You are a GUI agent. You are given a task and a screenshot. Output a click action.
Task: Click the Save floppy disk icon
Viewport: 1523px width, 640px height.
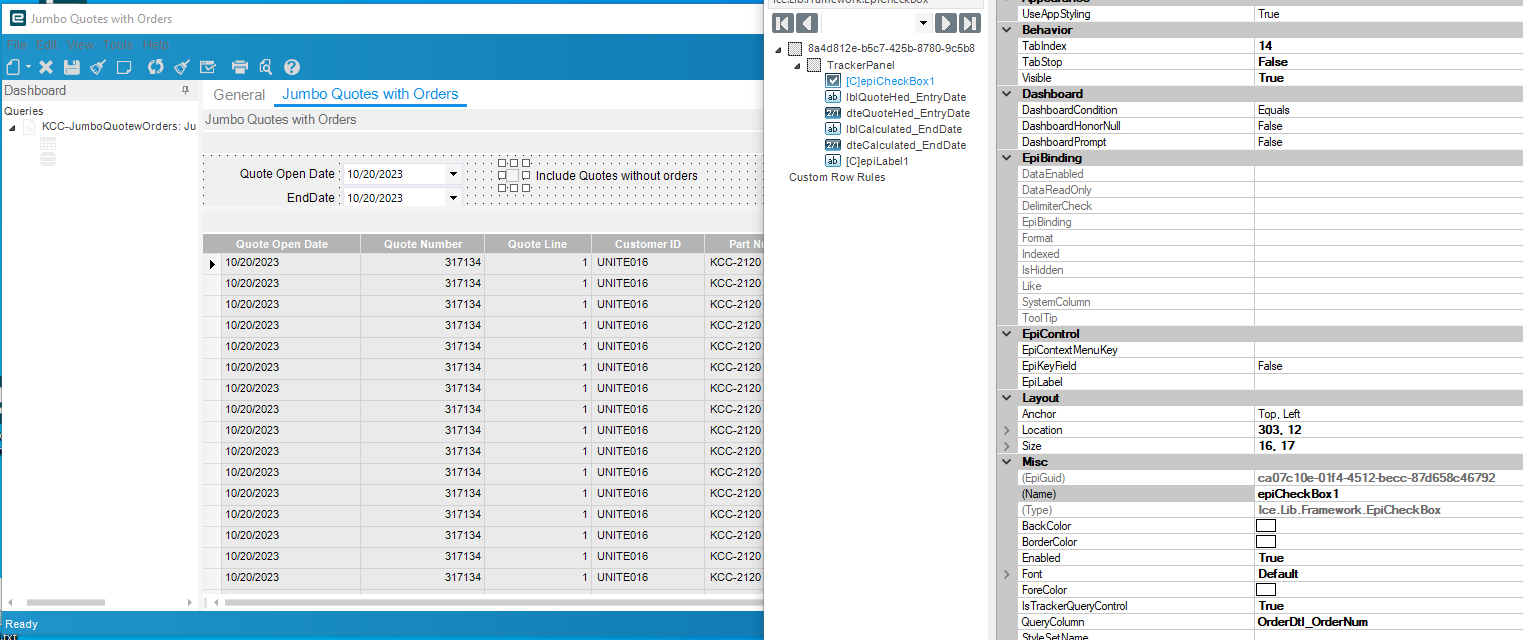coord(72,67)
